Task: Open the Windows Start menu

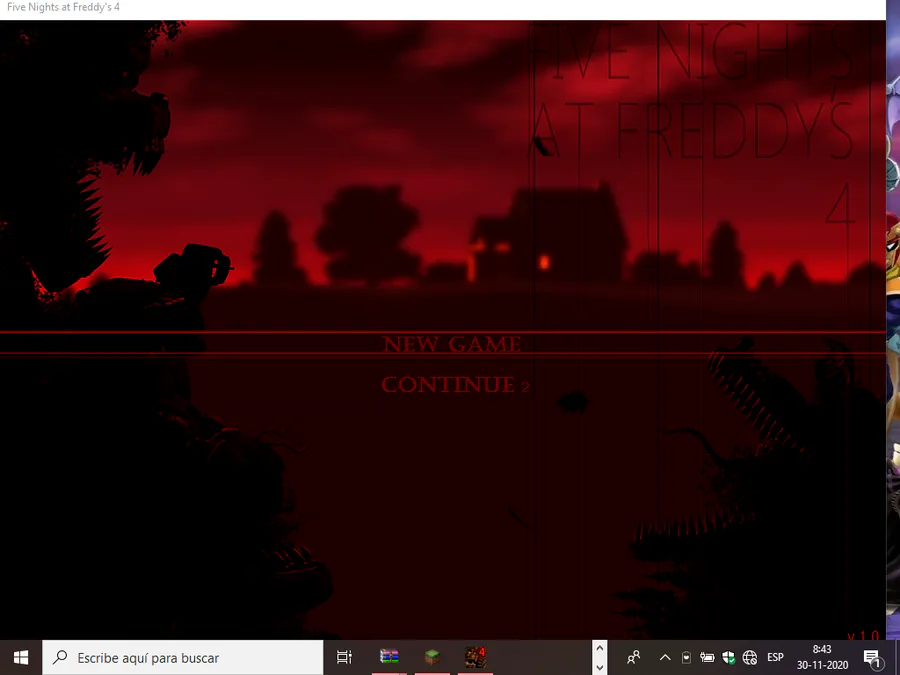Action: point(21,657)
